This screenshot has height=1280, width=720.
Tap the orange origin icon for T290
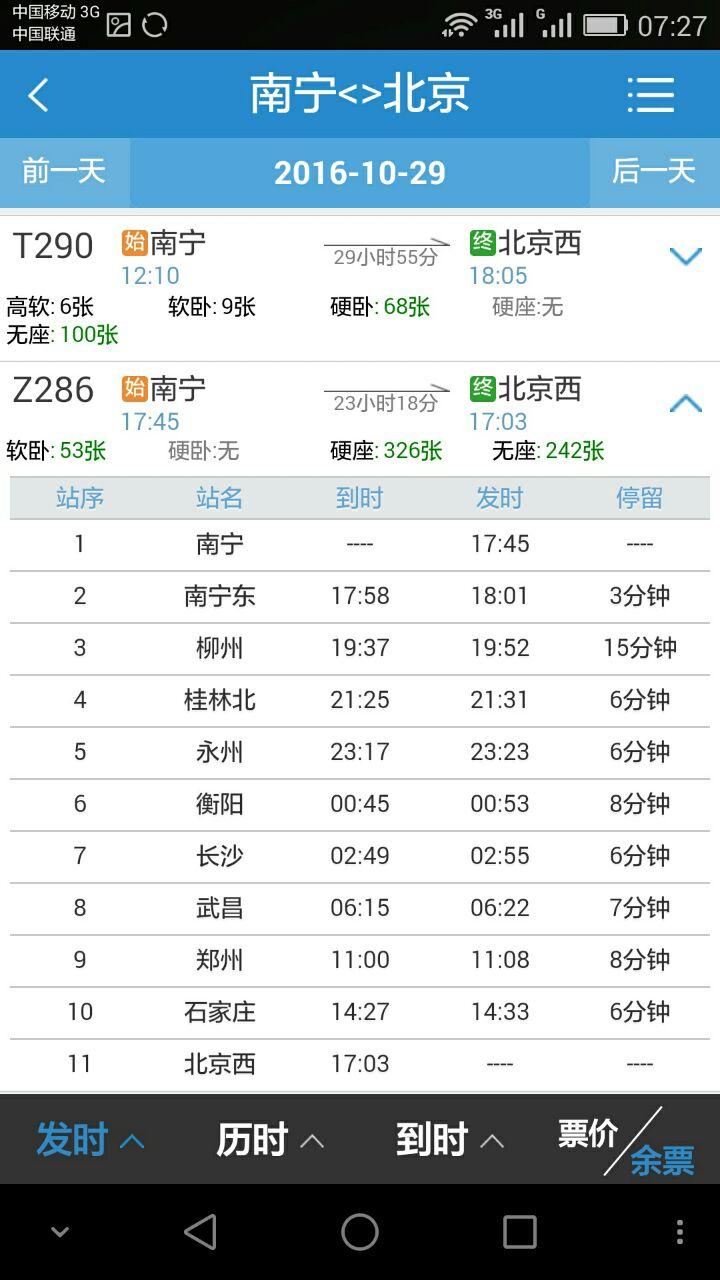tap(134, 243)
